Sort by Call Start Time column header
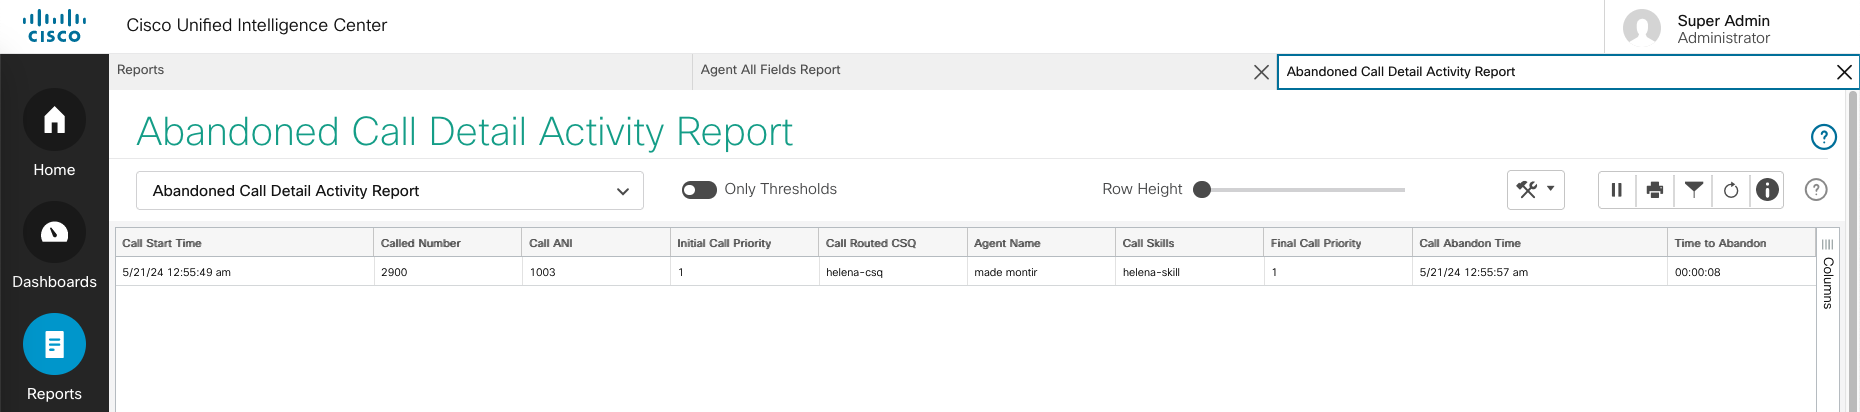This screenshot has width=1860, height=412. 162,243
